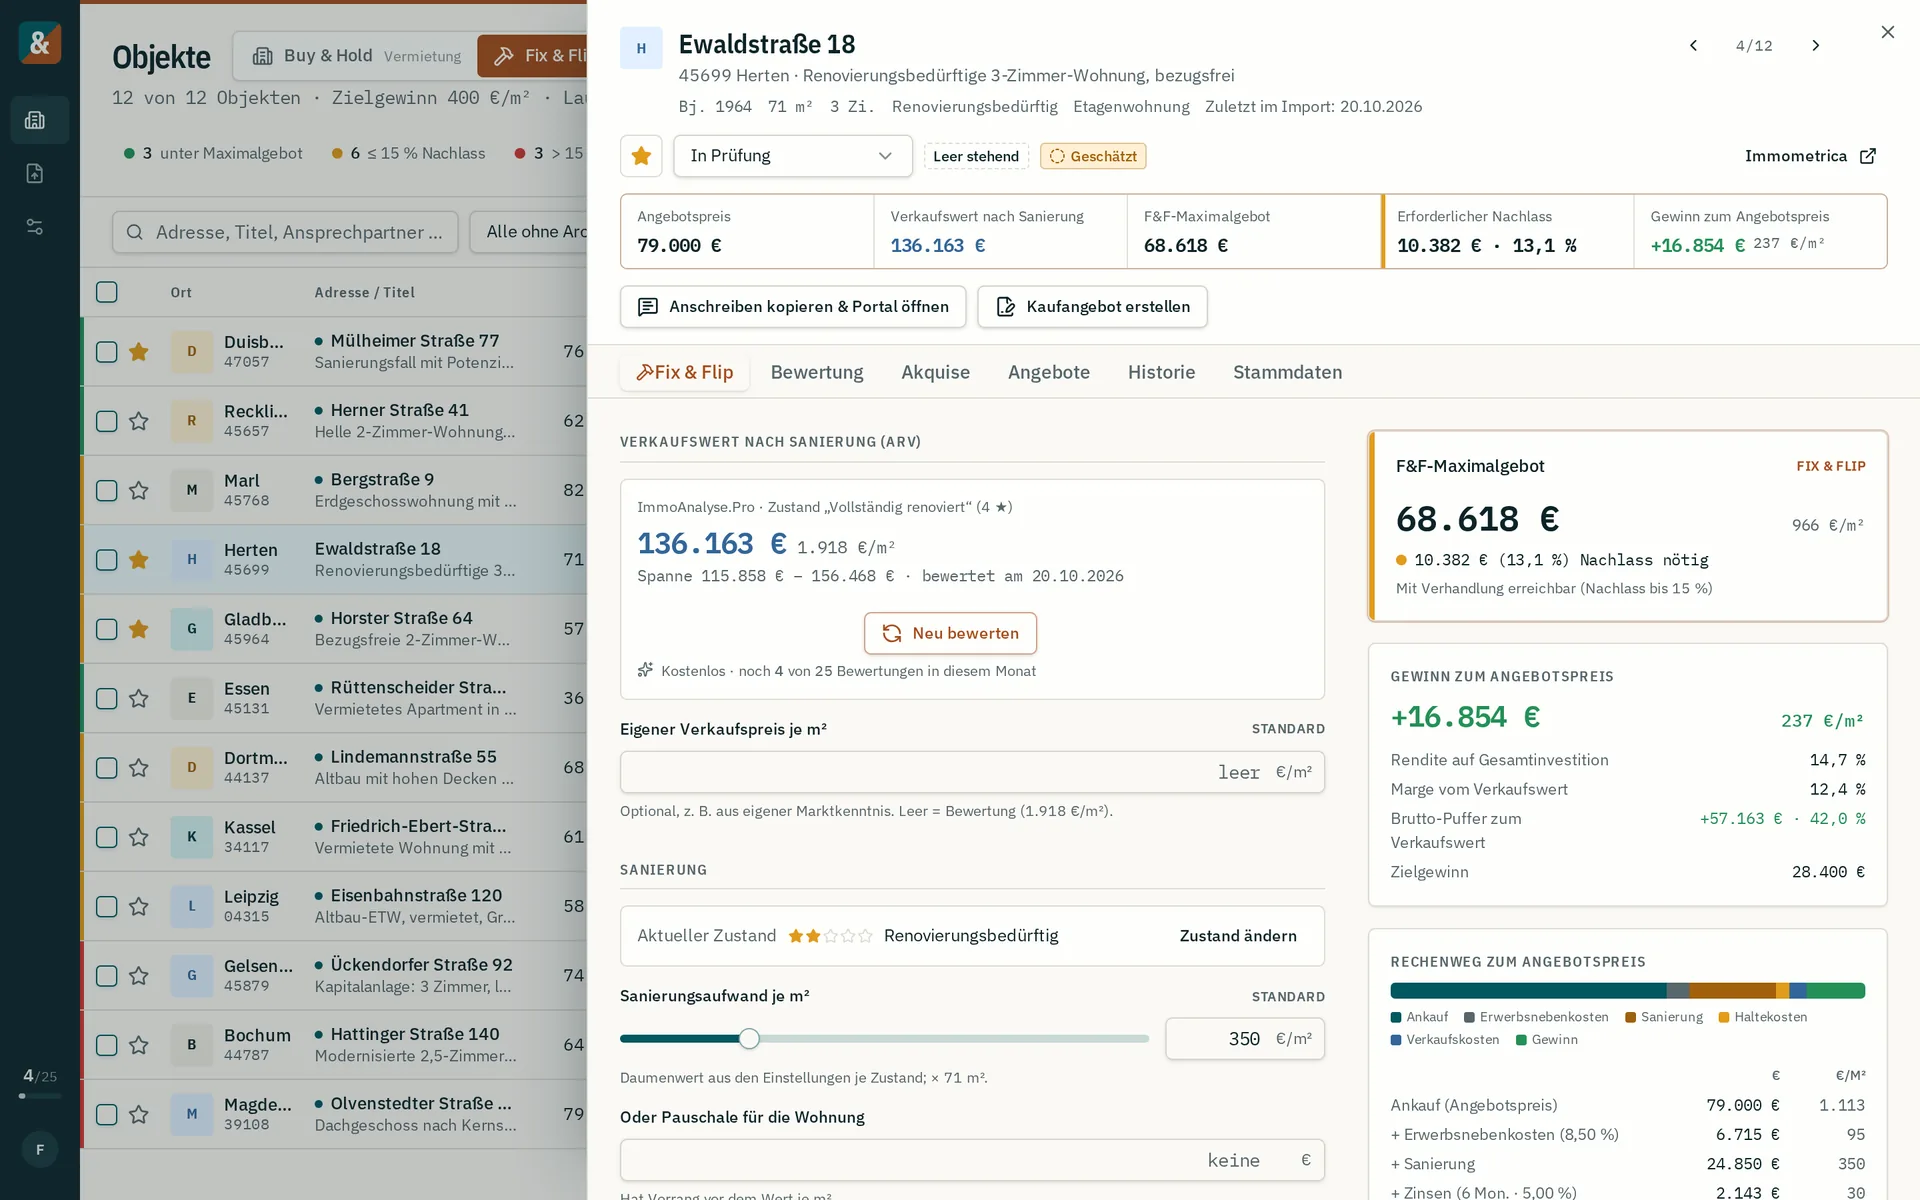Open the 'In Prüfung' status dropdown

coord(792,156)
